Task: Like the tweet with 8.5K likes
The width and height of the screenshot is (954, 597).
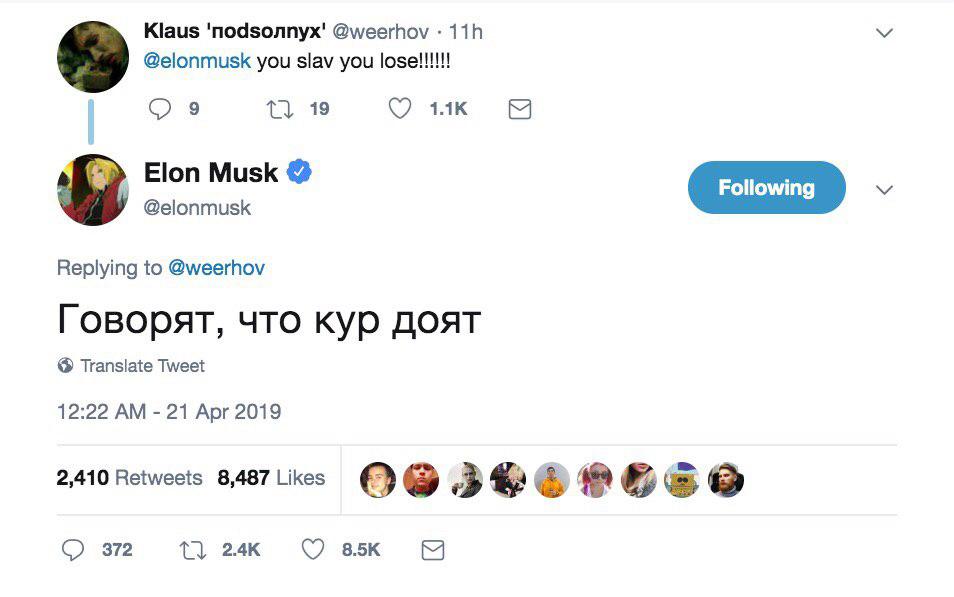Action: tap(313, 549)
